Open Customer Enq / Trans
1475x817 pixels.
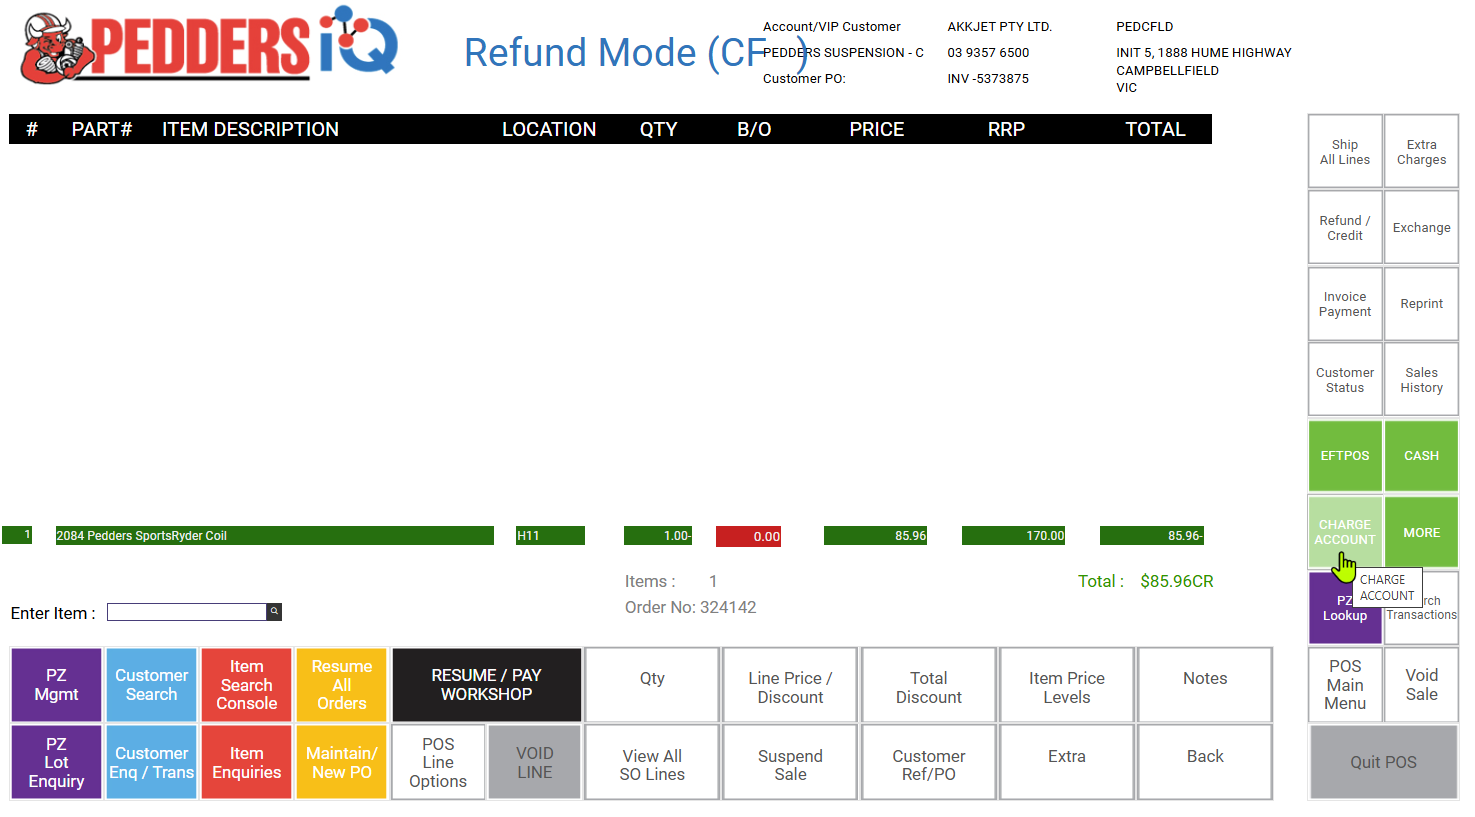click(151, 762)
